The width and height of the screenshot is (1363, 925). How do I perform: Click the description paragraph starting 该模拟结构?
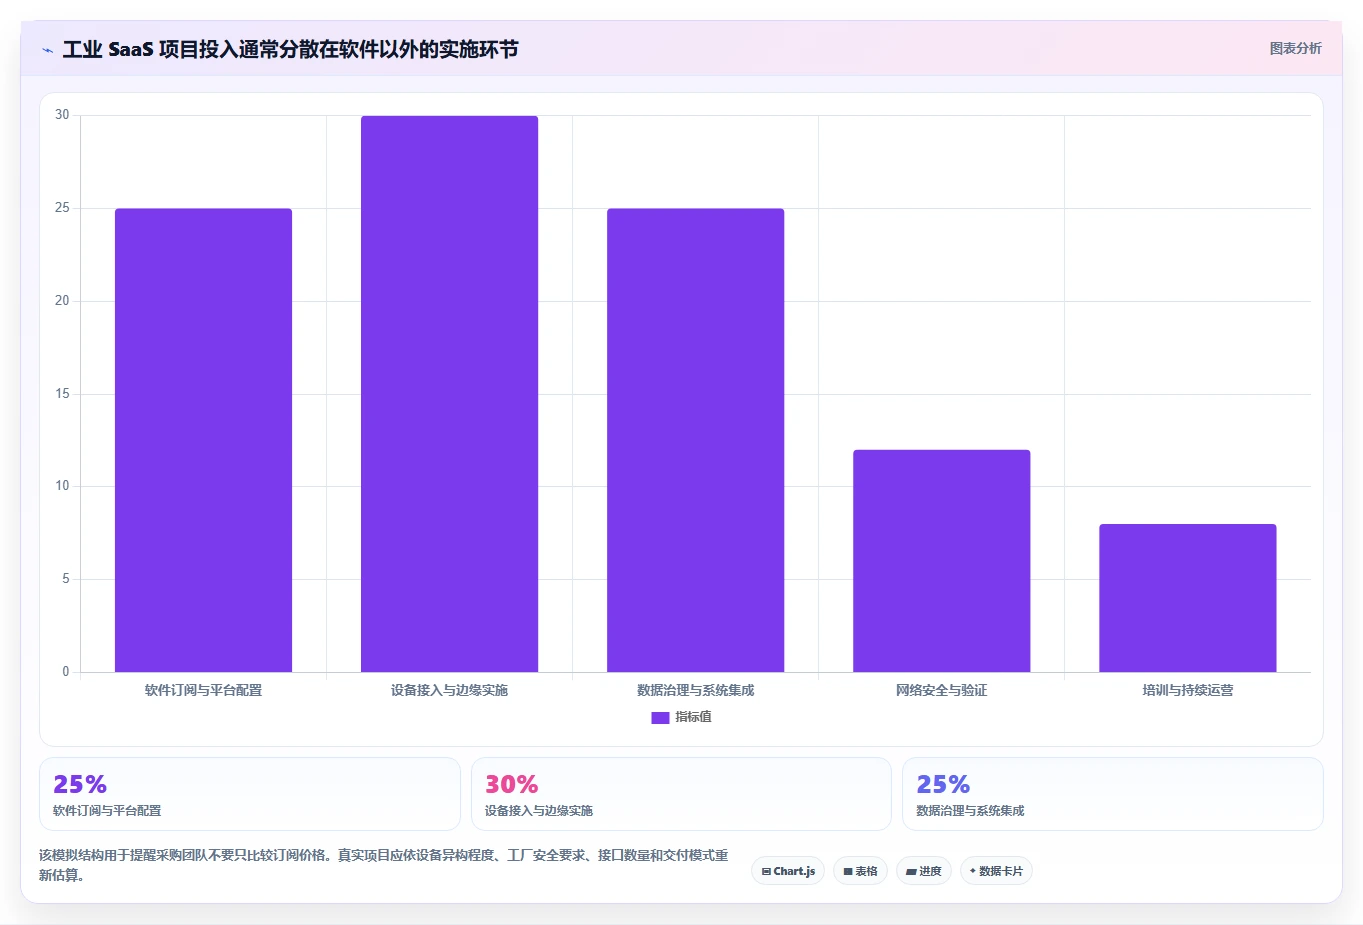click(384, 865)
